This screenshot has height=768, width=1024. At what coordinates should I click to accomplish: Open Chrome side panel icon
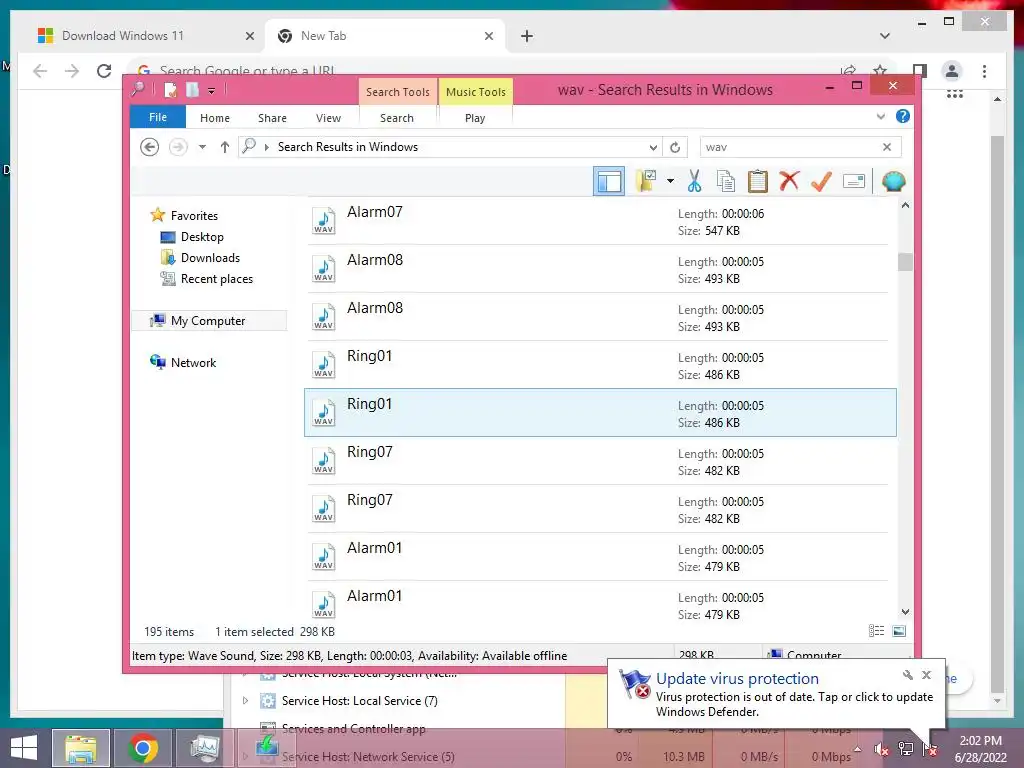(x=920, y=71)
